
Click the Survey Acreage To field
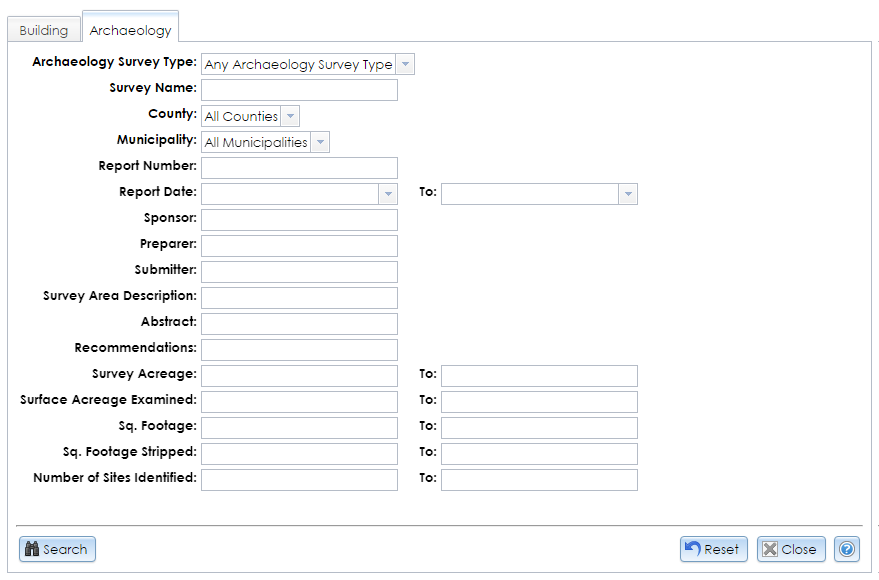[x=539, y=375]
